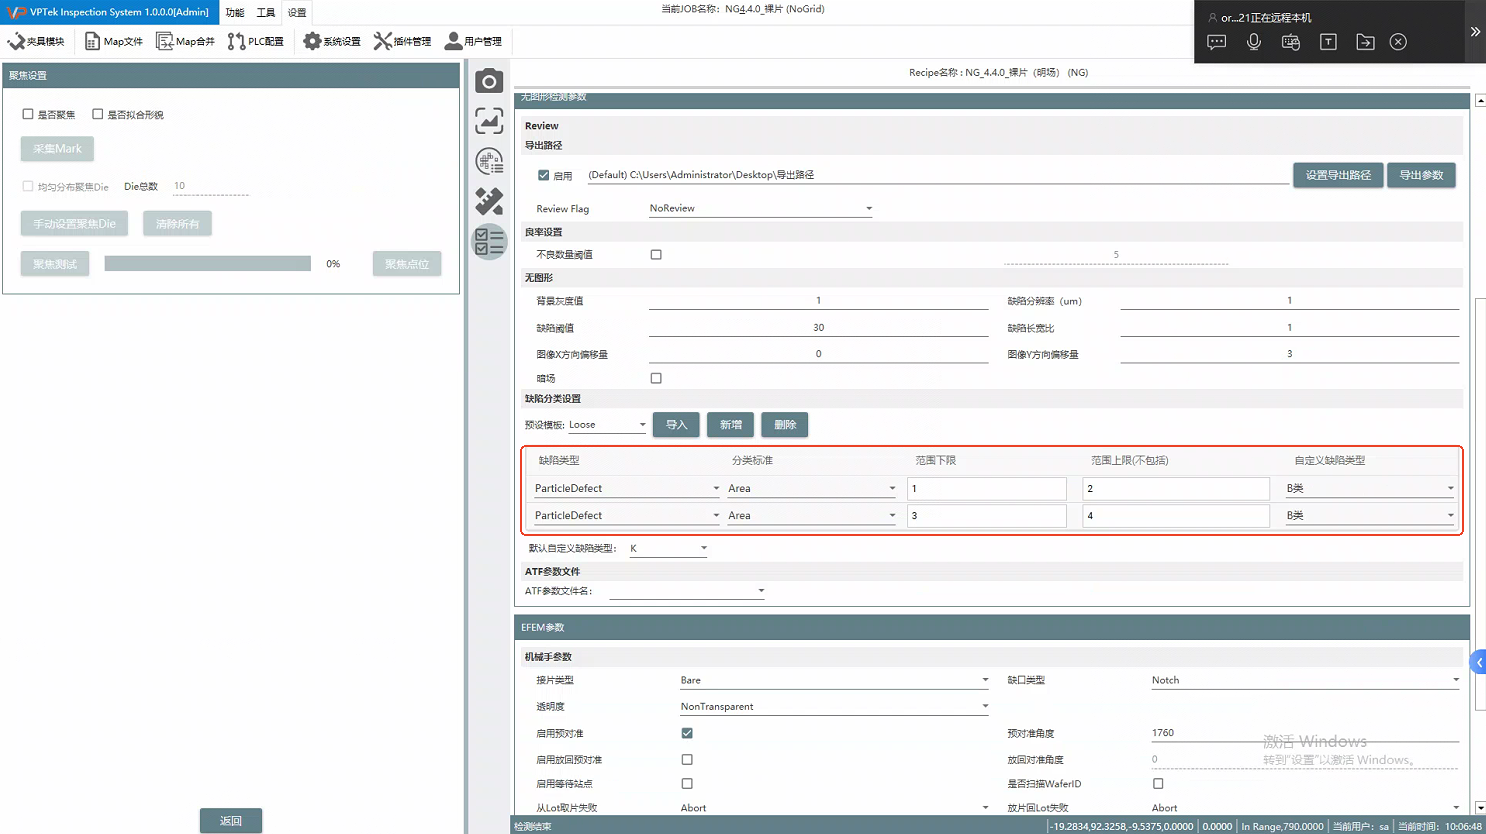Click scrollbar down arrow on right panel
1486x834 pixels.
click(x=1480, y=807)
